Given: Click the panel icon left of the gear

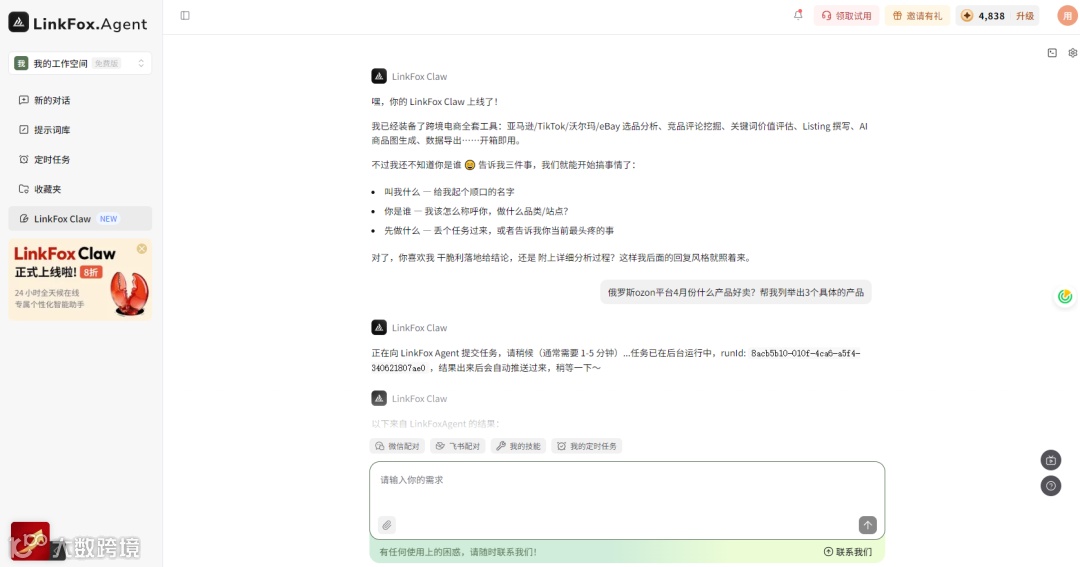Looking at the screenshot, I should click(1052, 53).
